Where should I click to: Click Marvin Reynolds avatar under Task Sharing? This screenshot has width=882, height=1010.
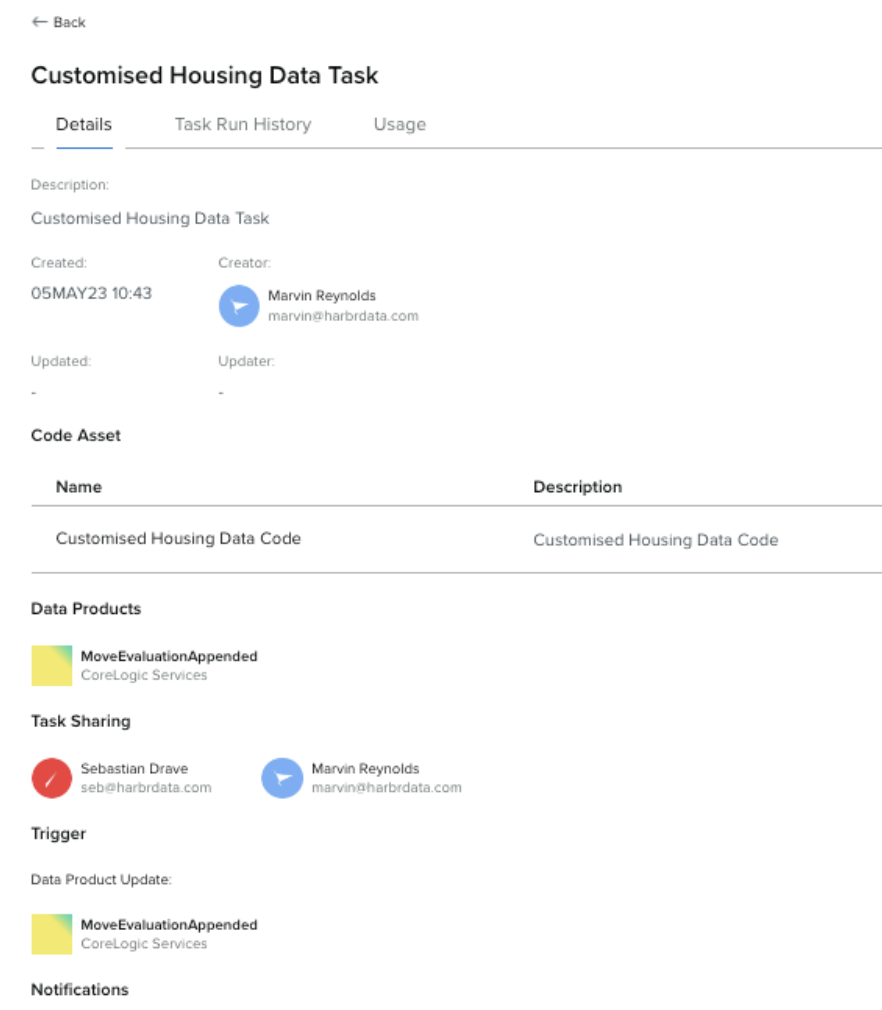(x=282, y=778)
